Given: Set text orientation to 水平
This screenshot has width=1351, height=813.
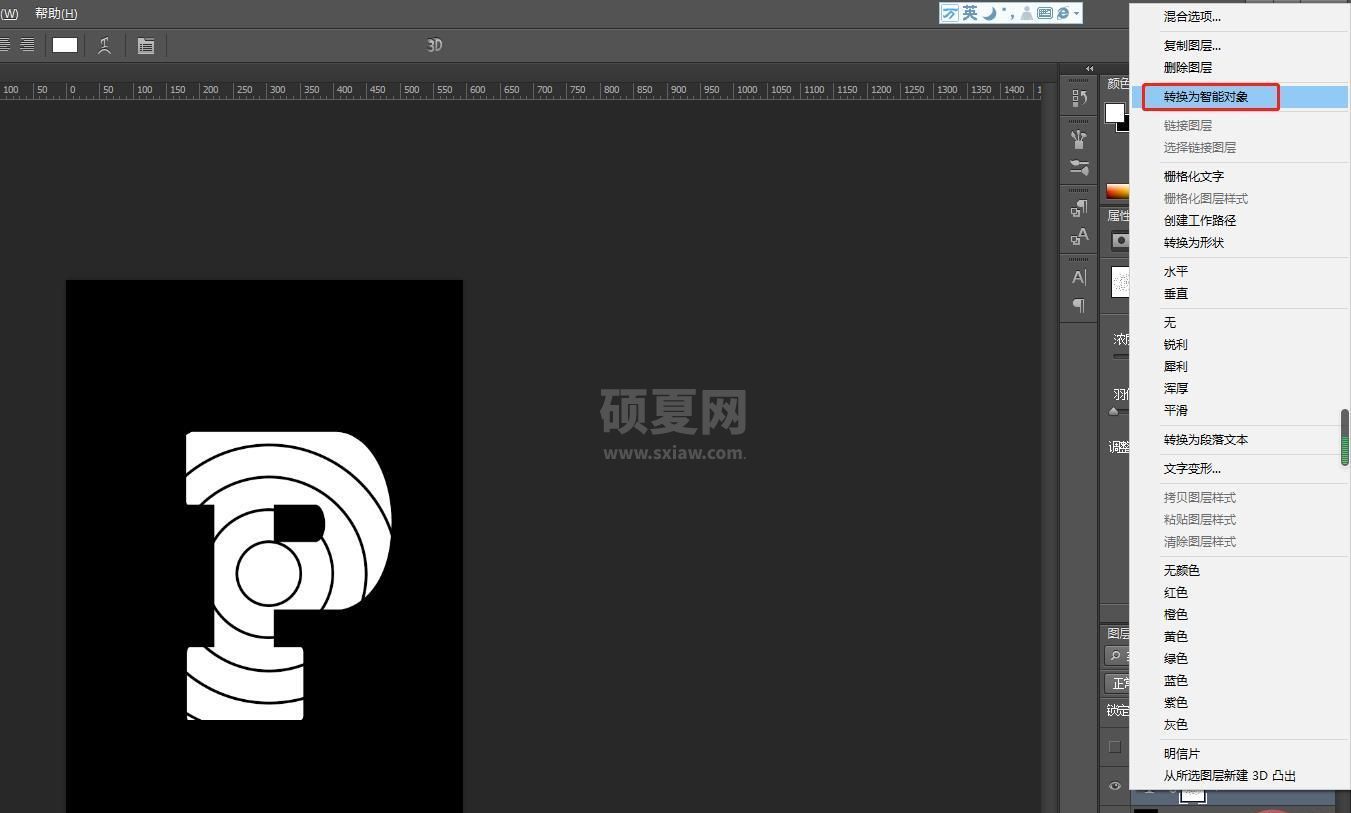Looking at the screenshot, I should 1175,271.
